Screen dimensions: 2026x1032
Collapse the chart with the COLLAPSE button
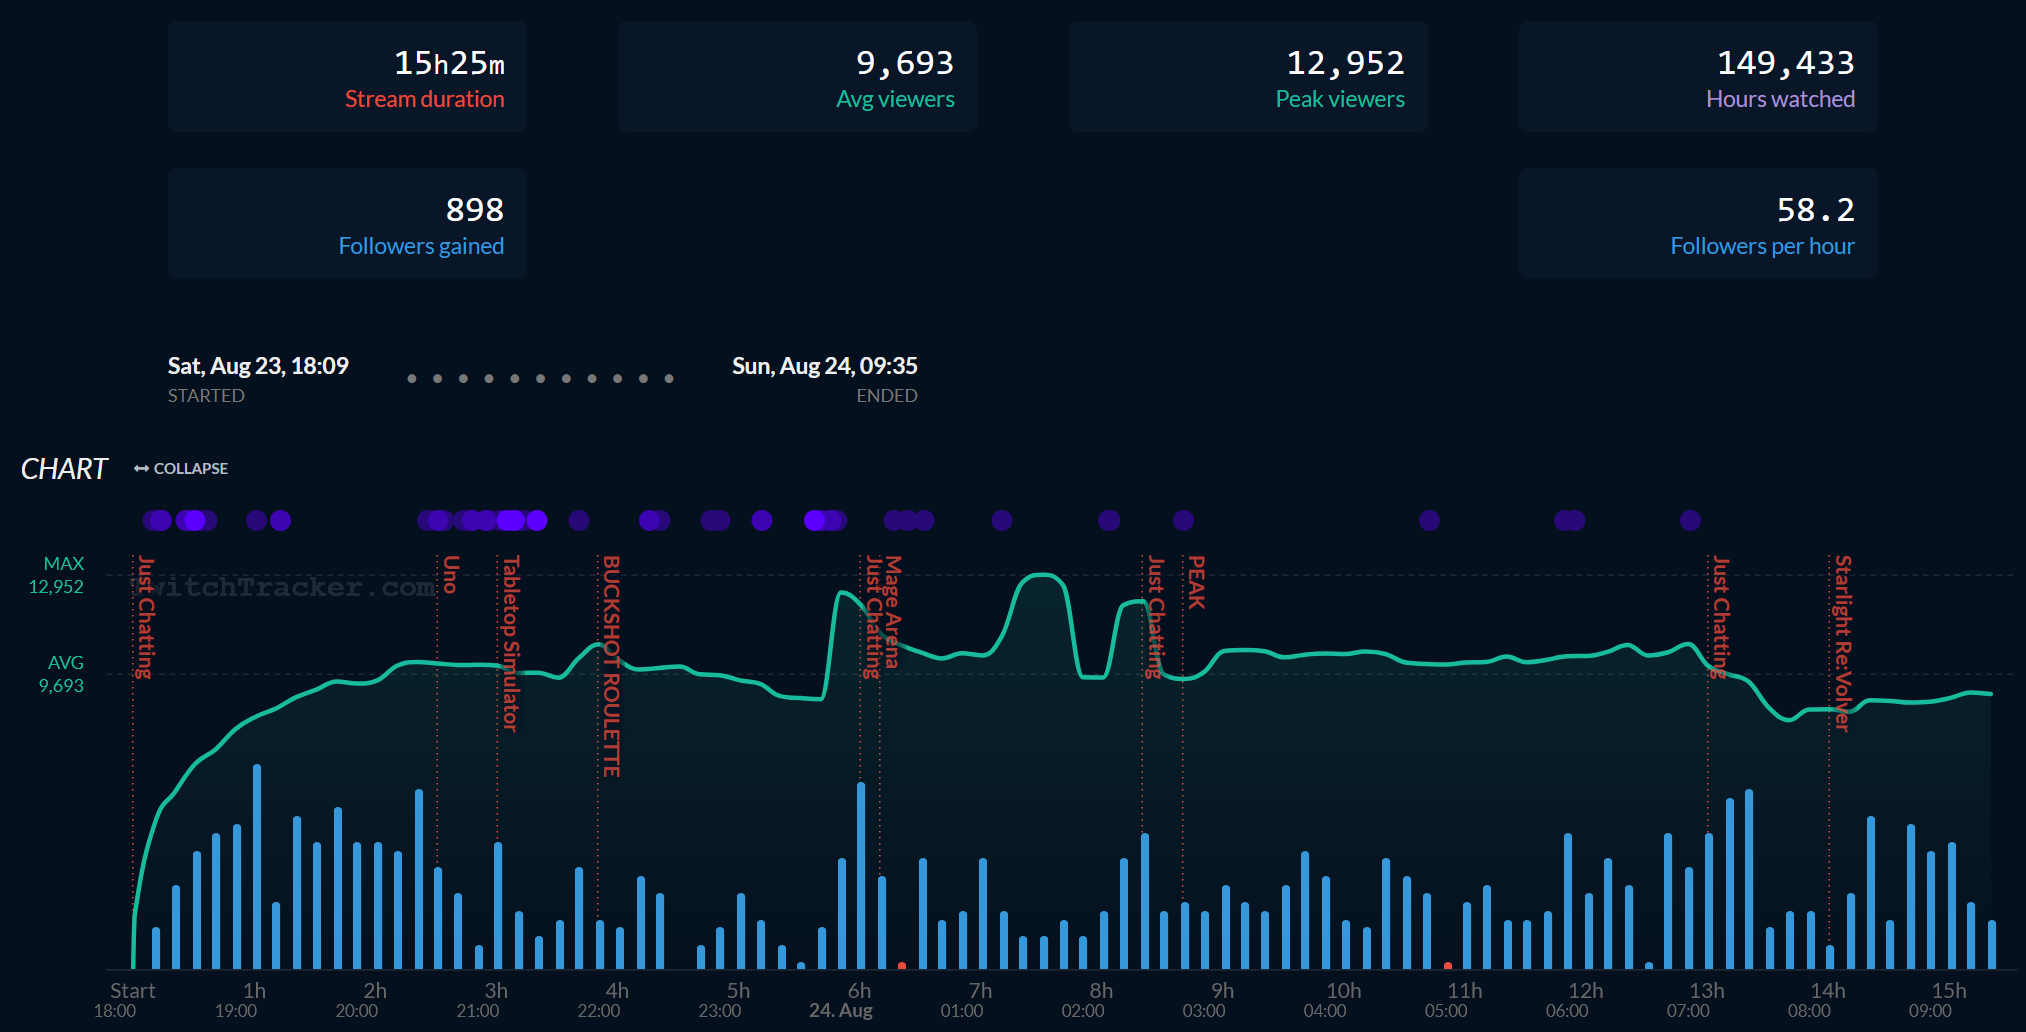(181, 468)
